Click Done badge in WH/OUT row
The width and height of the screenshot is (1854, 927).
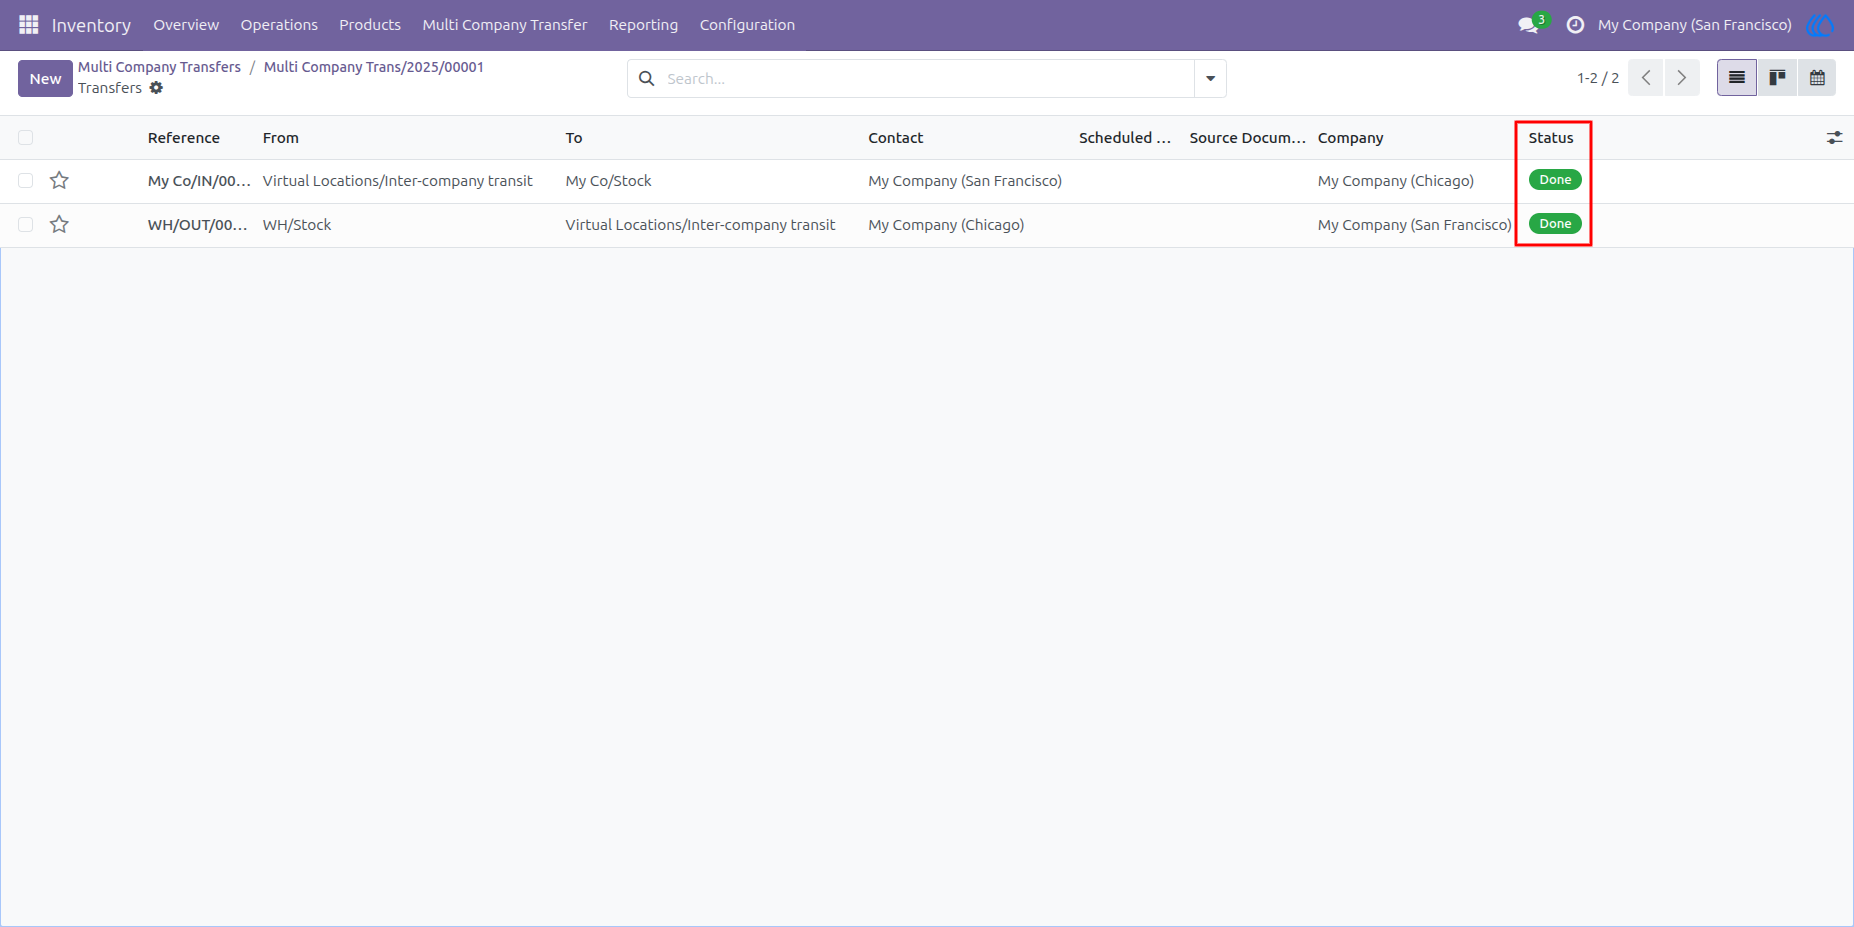click(x=1555, y=224)
